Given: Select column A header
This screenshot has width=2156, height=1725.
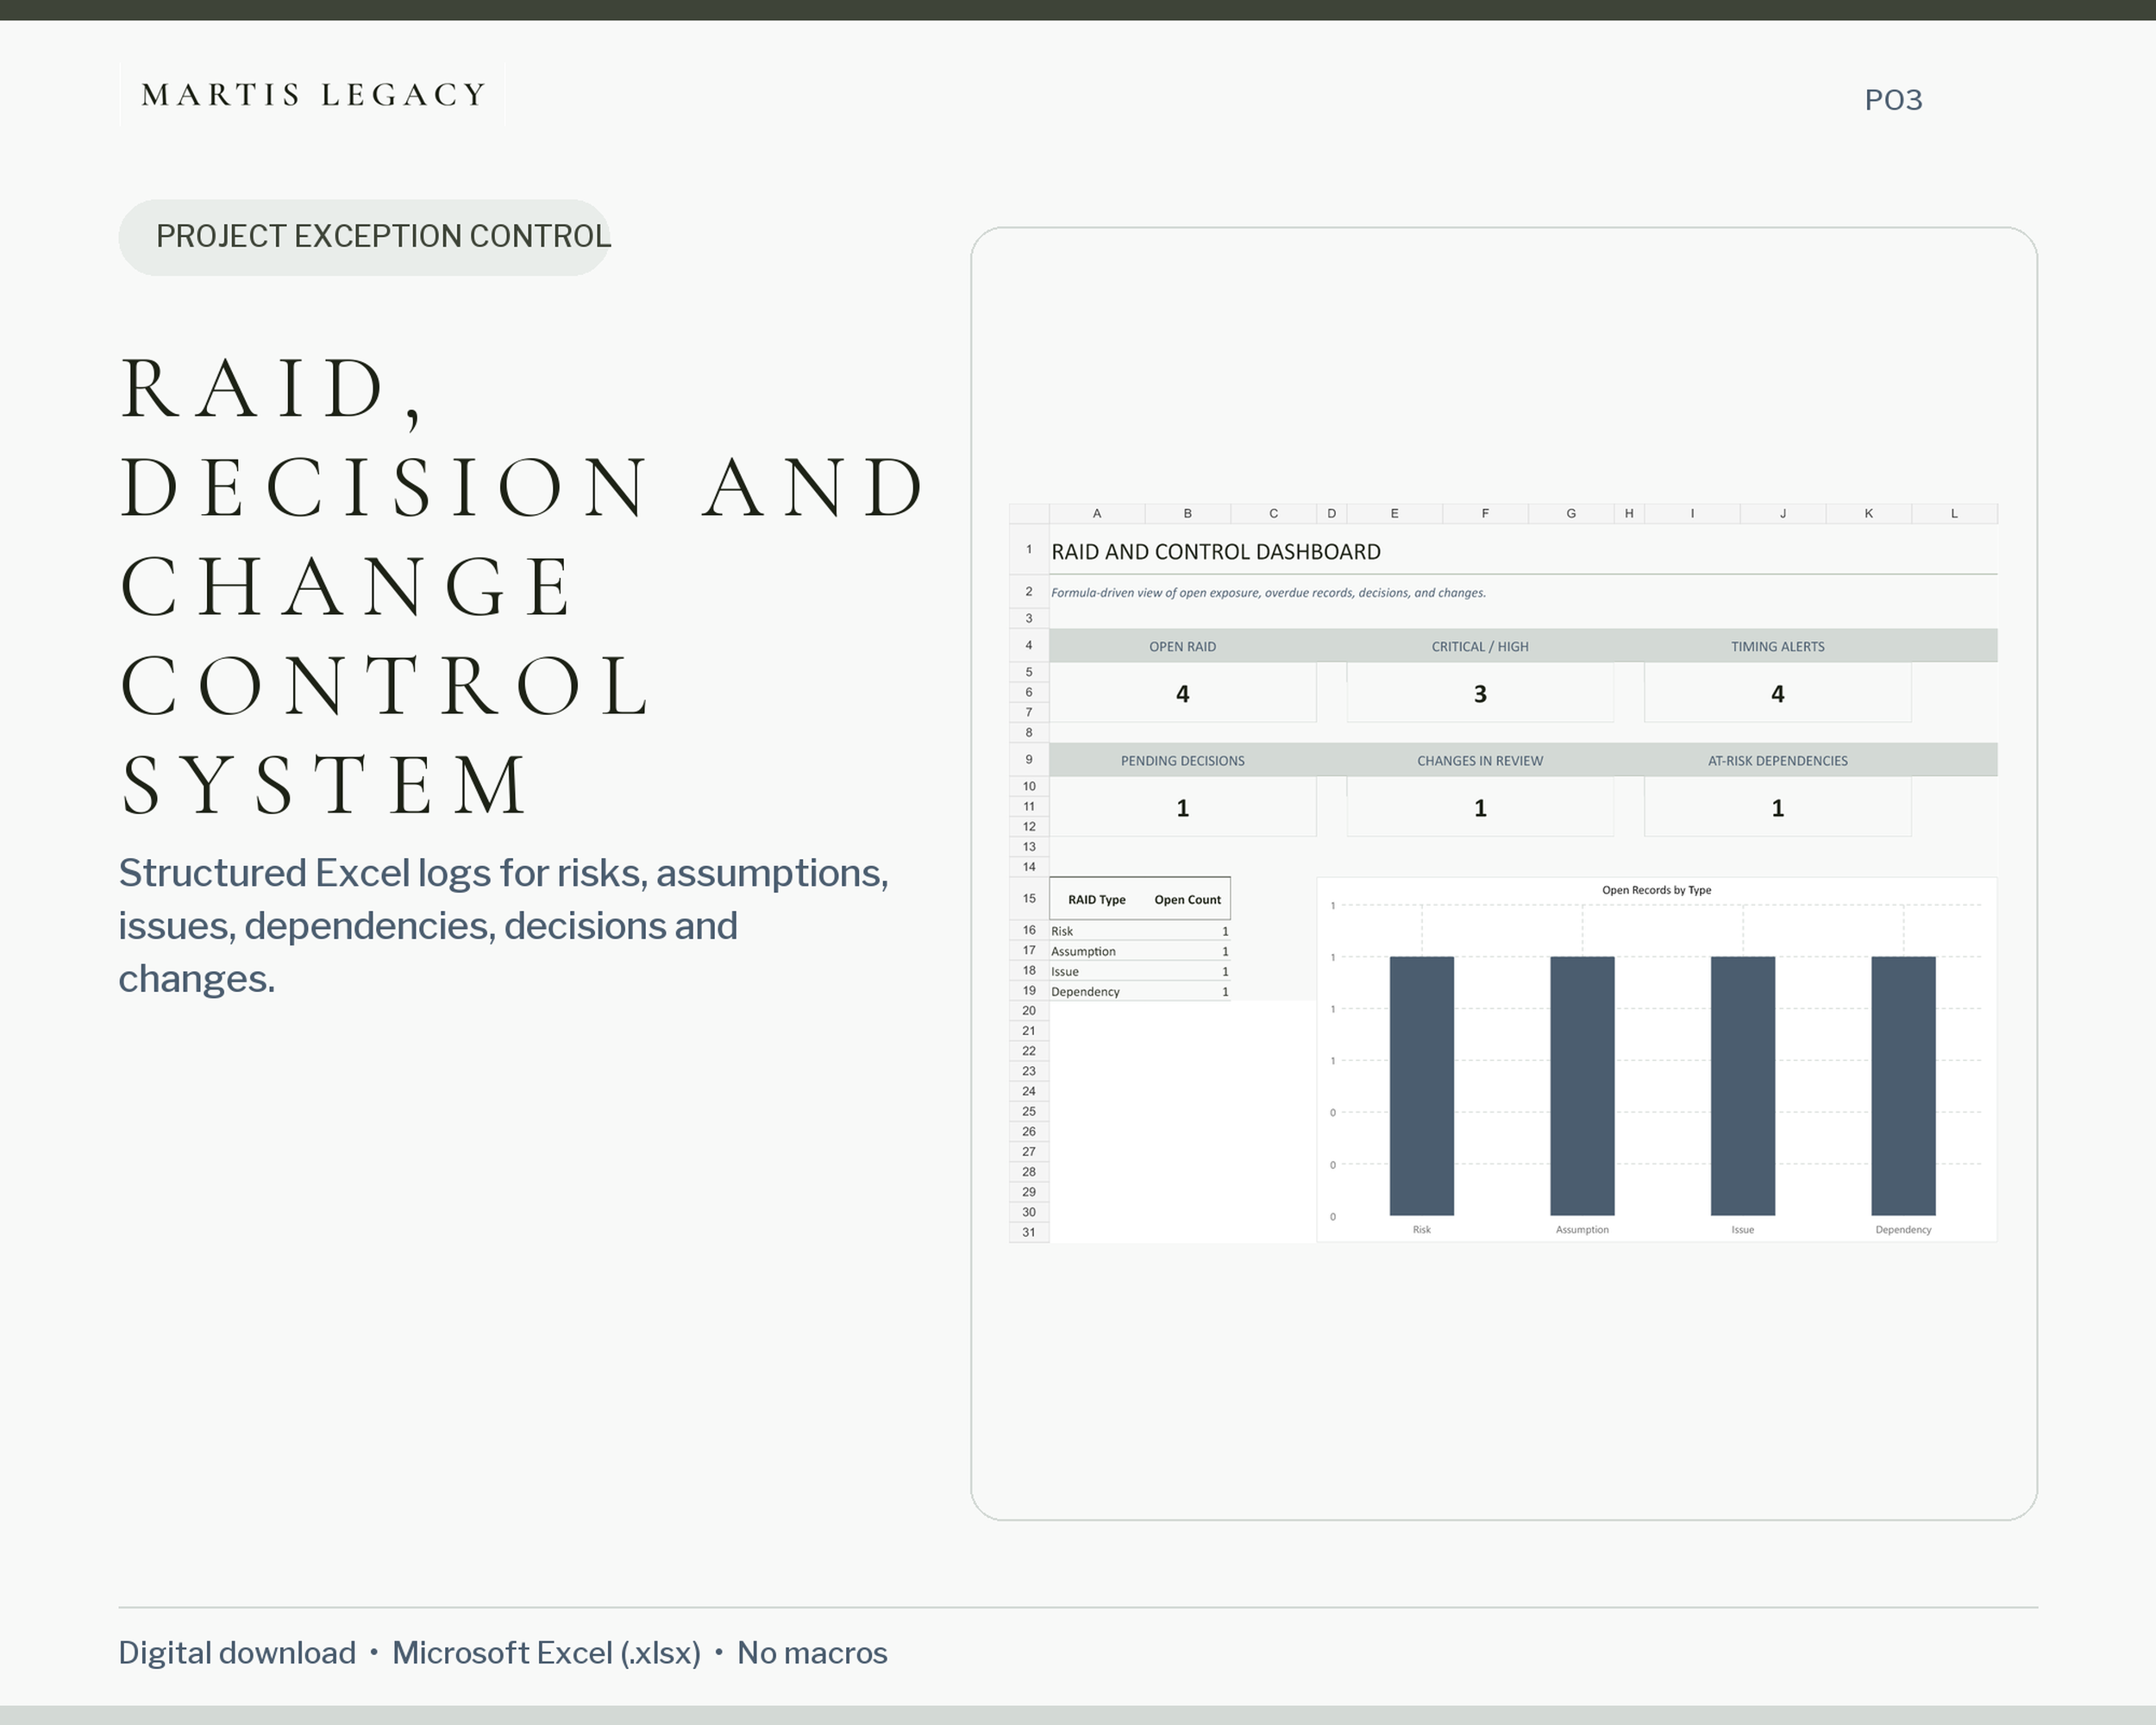Looking at the screenshot, I should click(1097, 514).
